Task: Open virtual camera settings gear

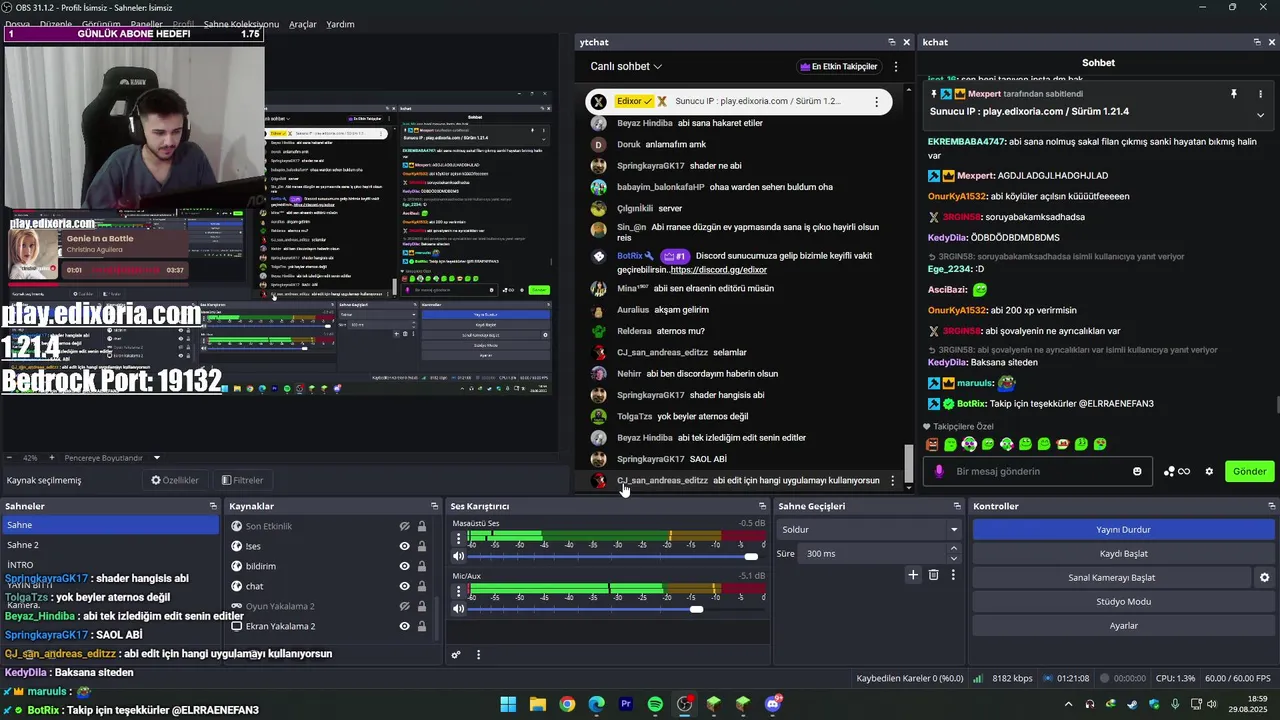Action: coord(1264,578)
